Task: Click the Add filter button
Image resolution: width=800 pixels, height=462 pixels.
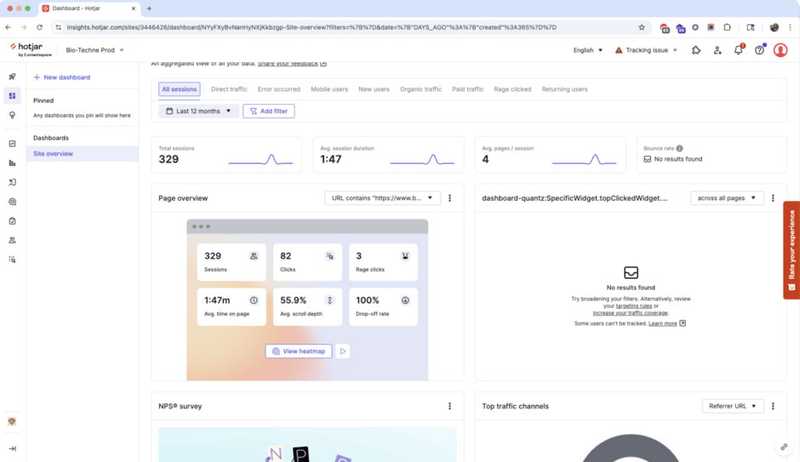Action: 268,111
